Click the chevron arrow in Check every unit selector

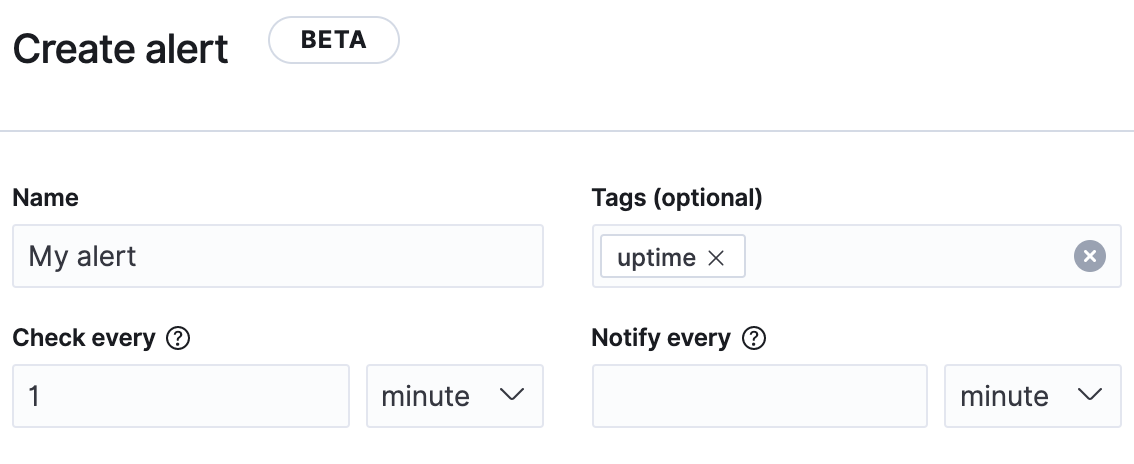[x=511, y=396]
